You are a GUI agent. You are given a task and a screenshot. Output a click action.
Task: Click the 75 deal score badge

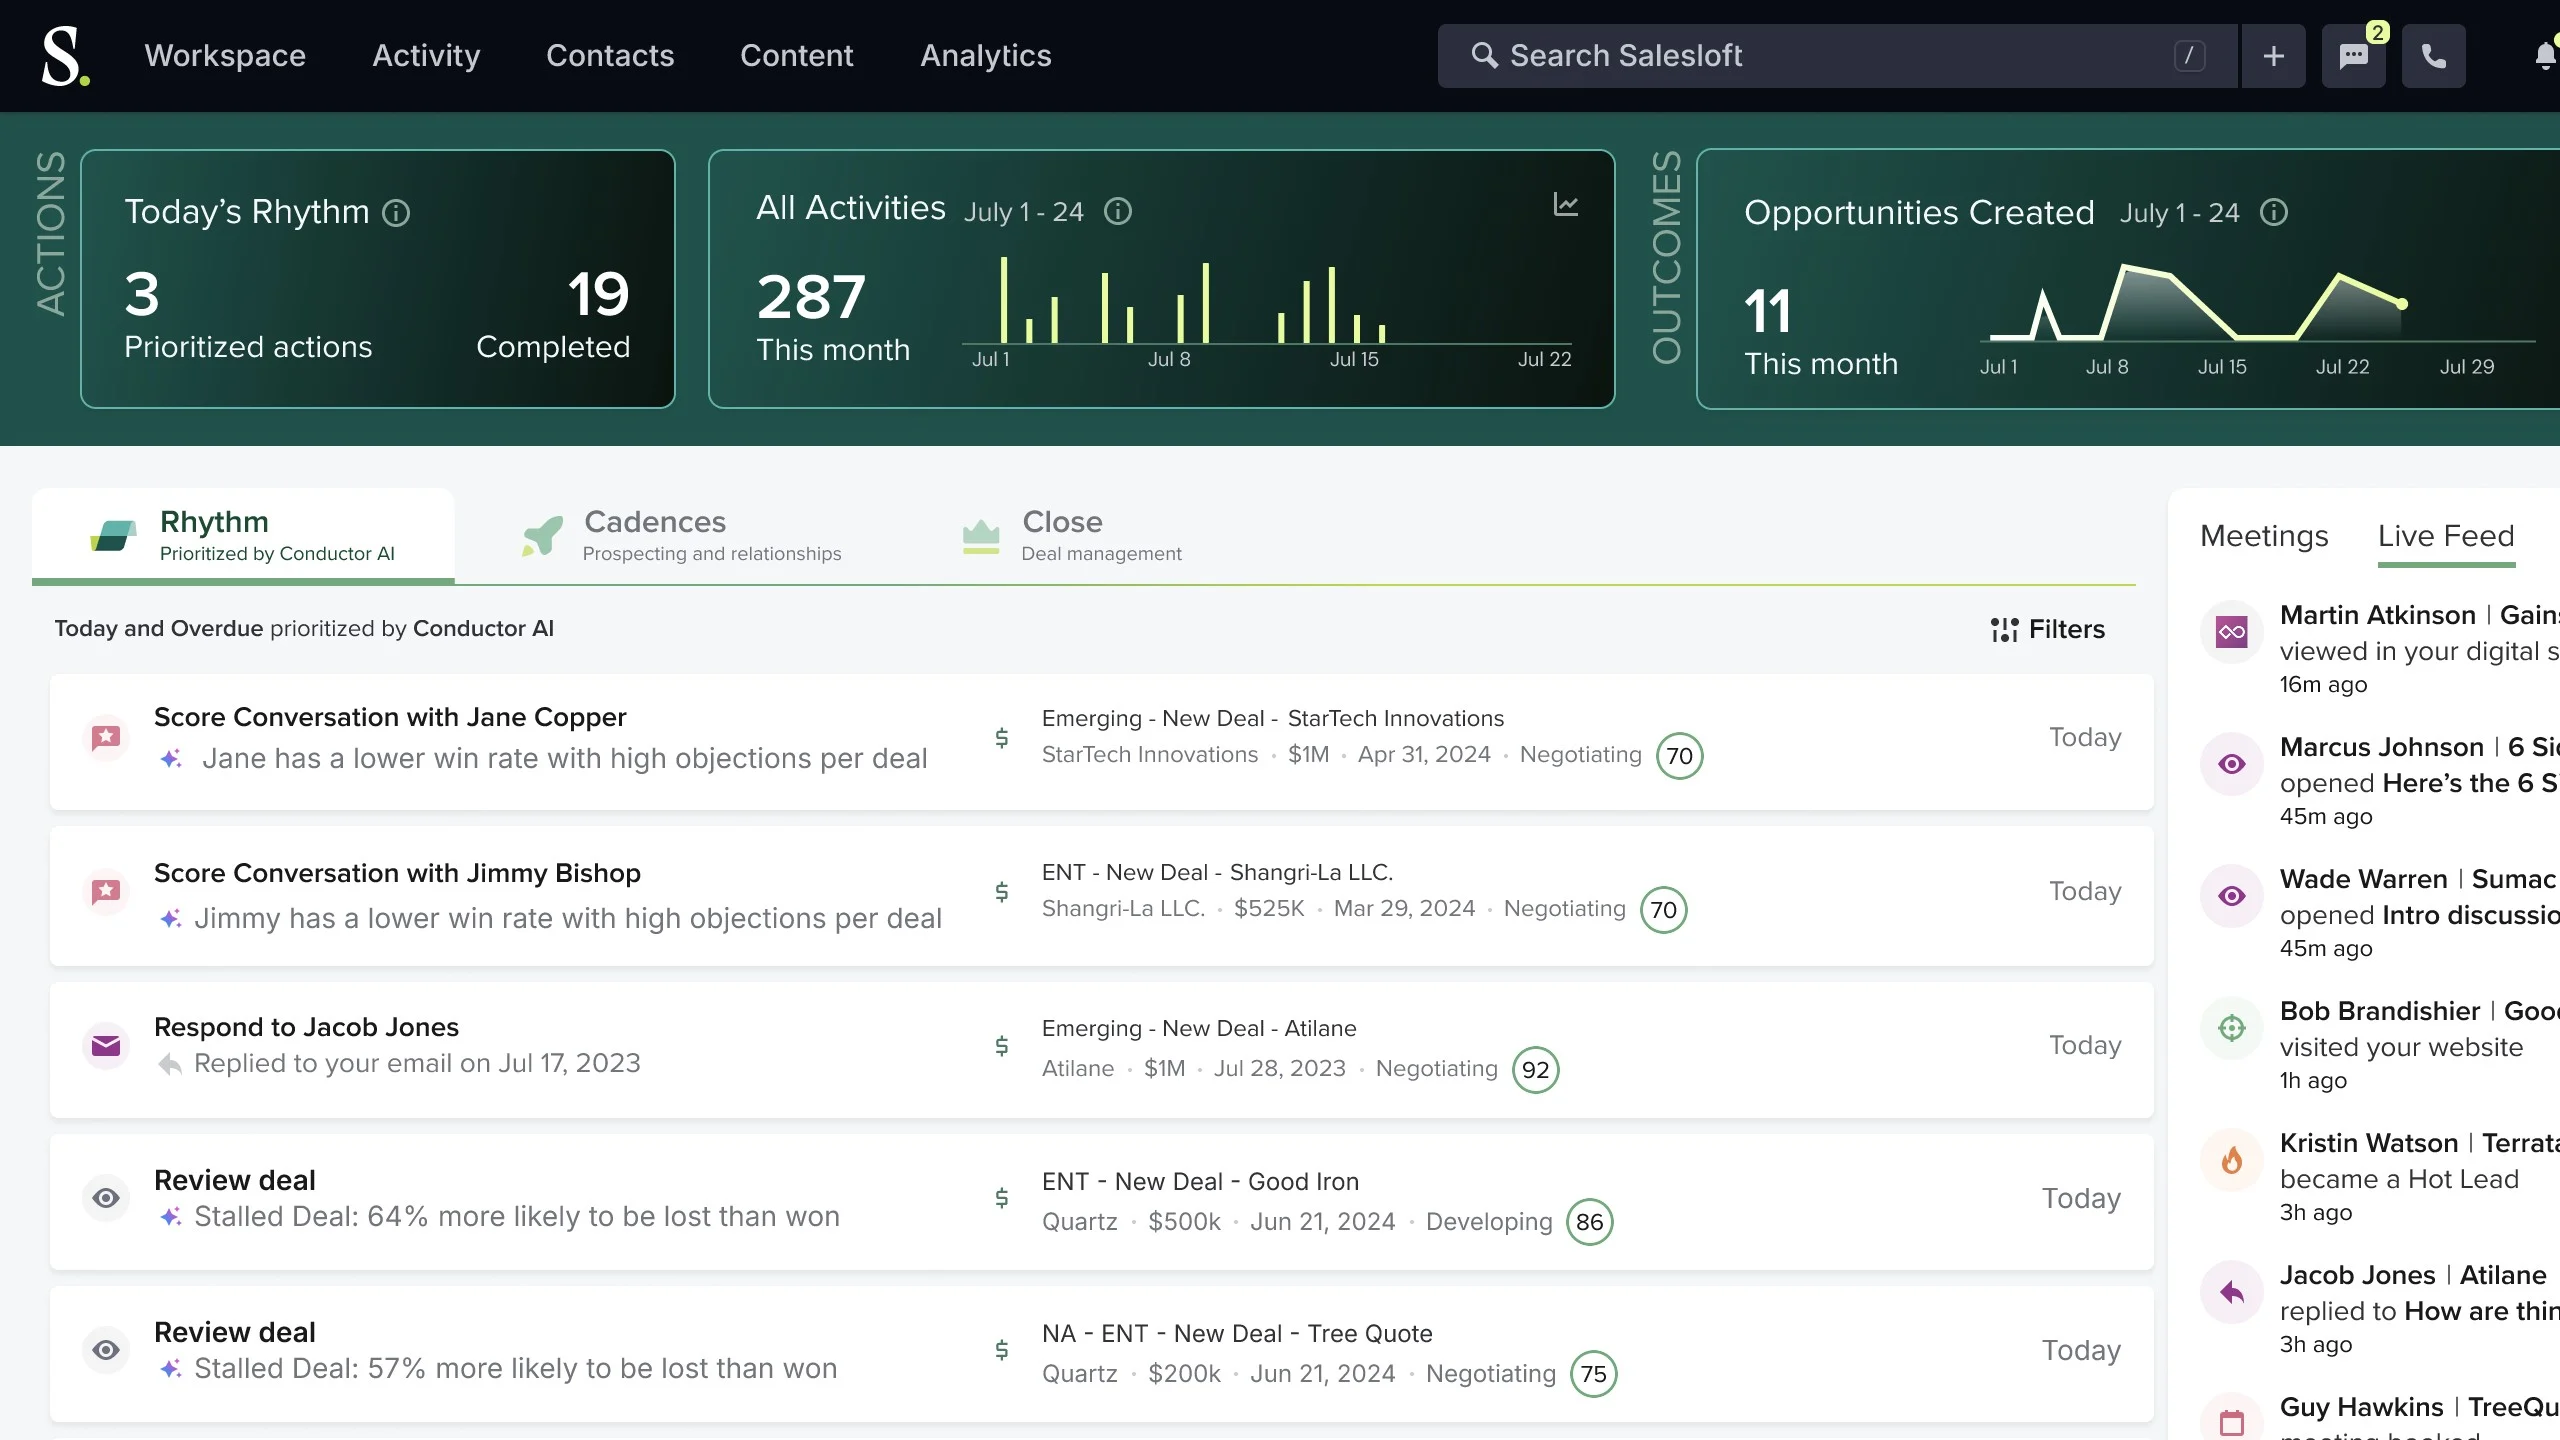[x=1593, y=1374]
